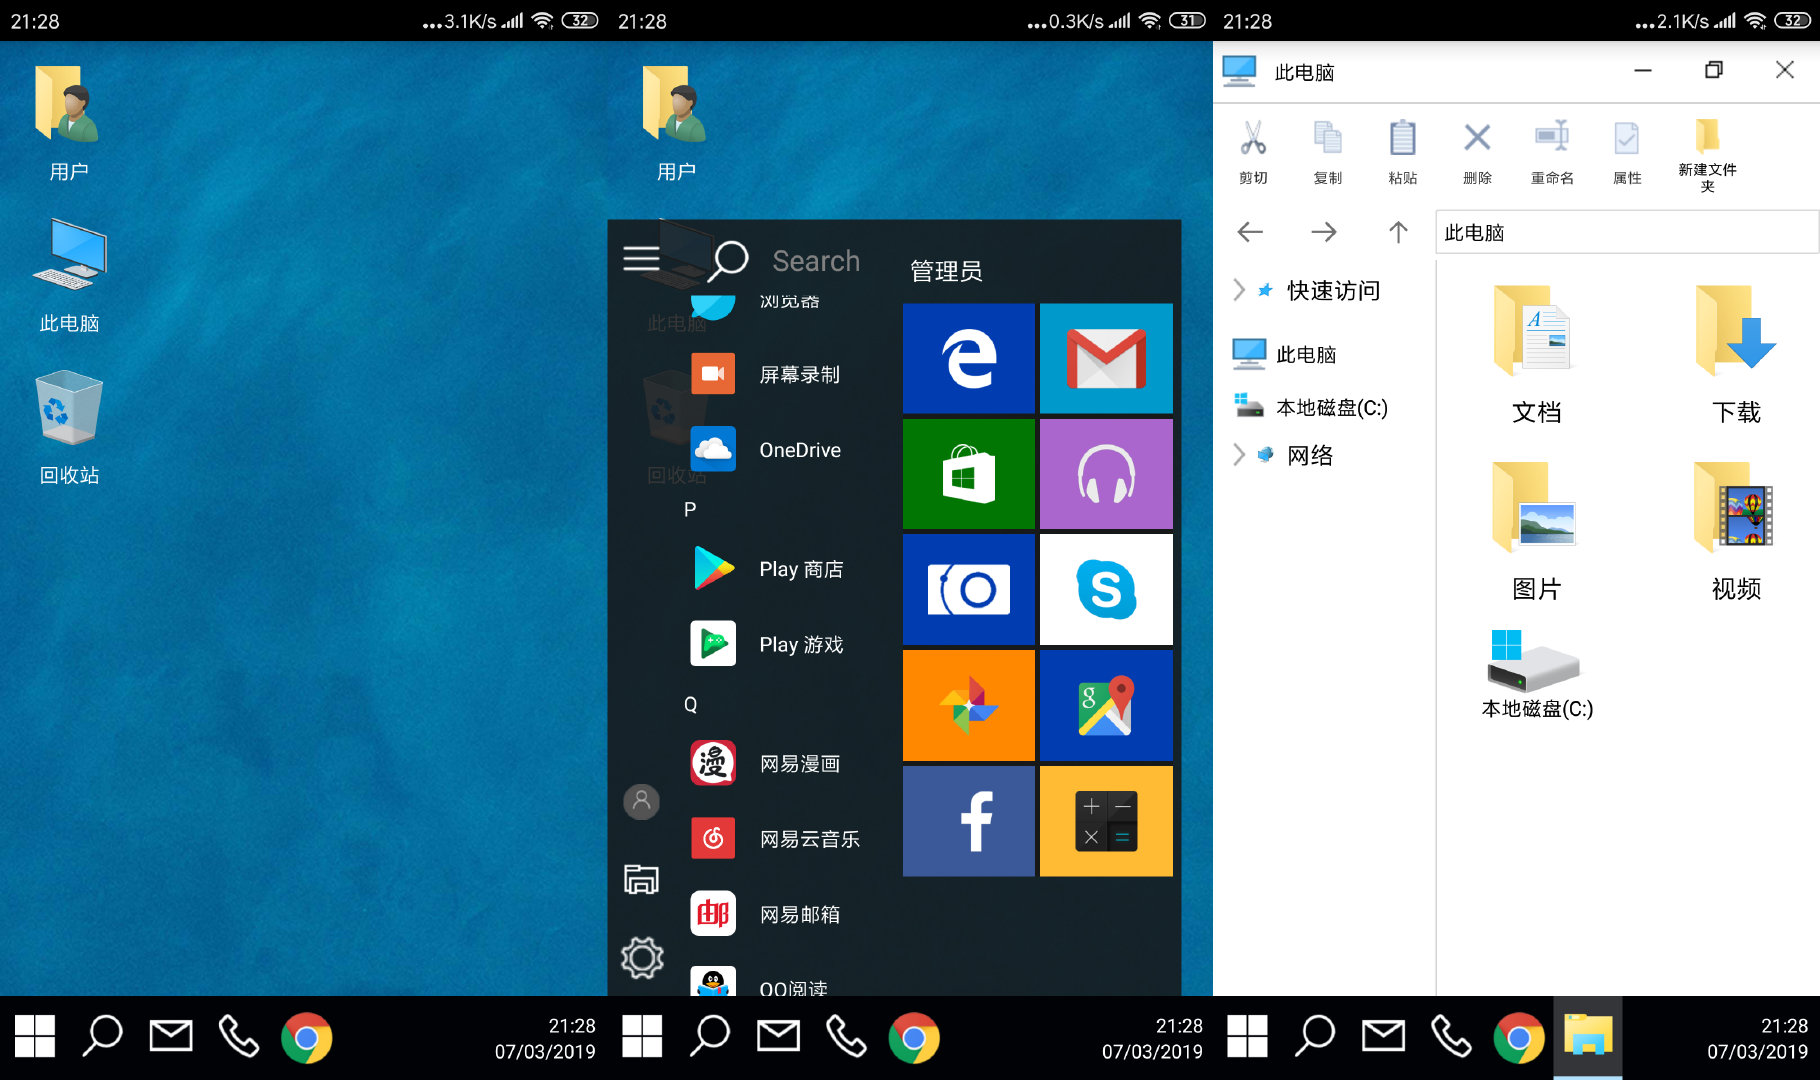Select the 剪切 cut tool in explorer
Image resolution: width=1820 pixels, height=1080 pixels.
[x=1253, y=152]
